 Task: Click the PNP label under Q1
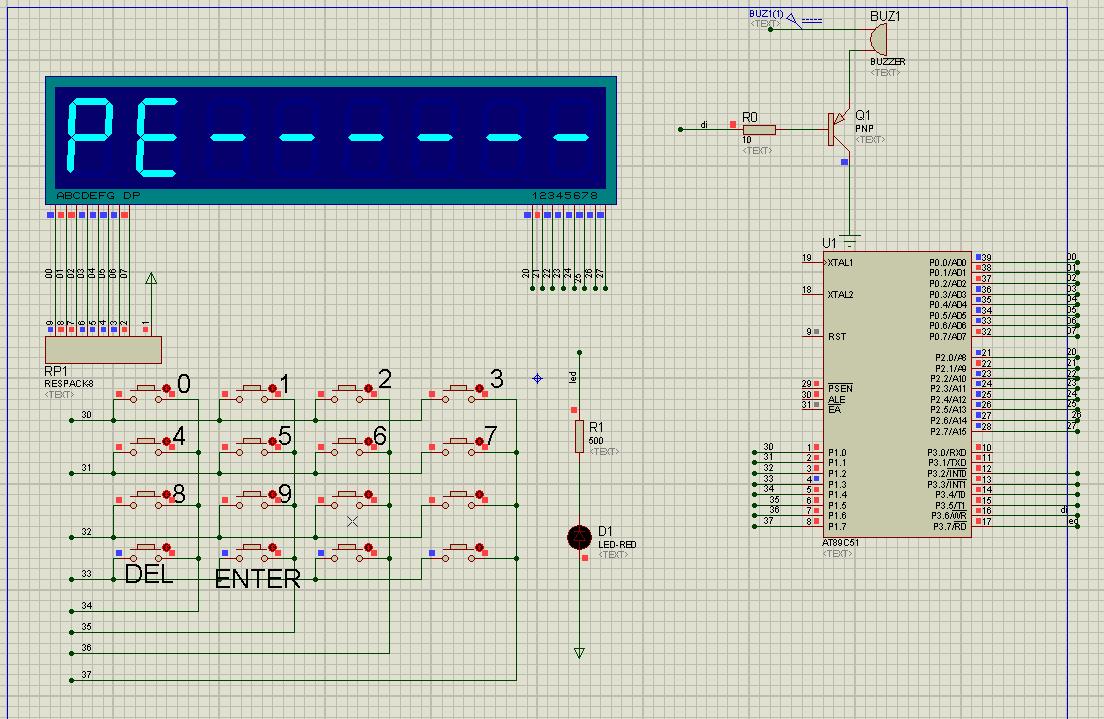(x=865, y=129)
